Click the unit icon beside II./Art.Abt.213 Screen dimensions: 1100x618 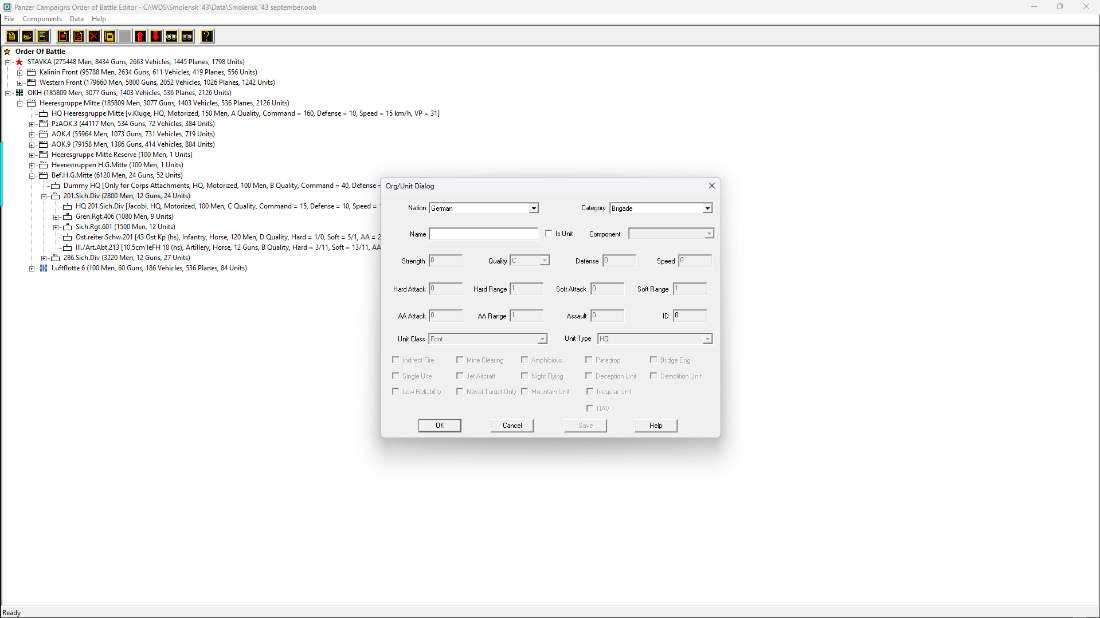pyautogui.click(x=67, y=248)
